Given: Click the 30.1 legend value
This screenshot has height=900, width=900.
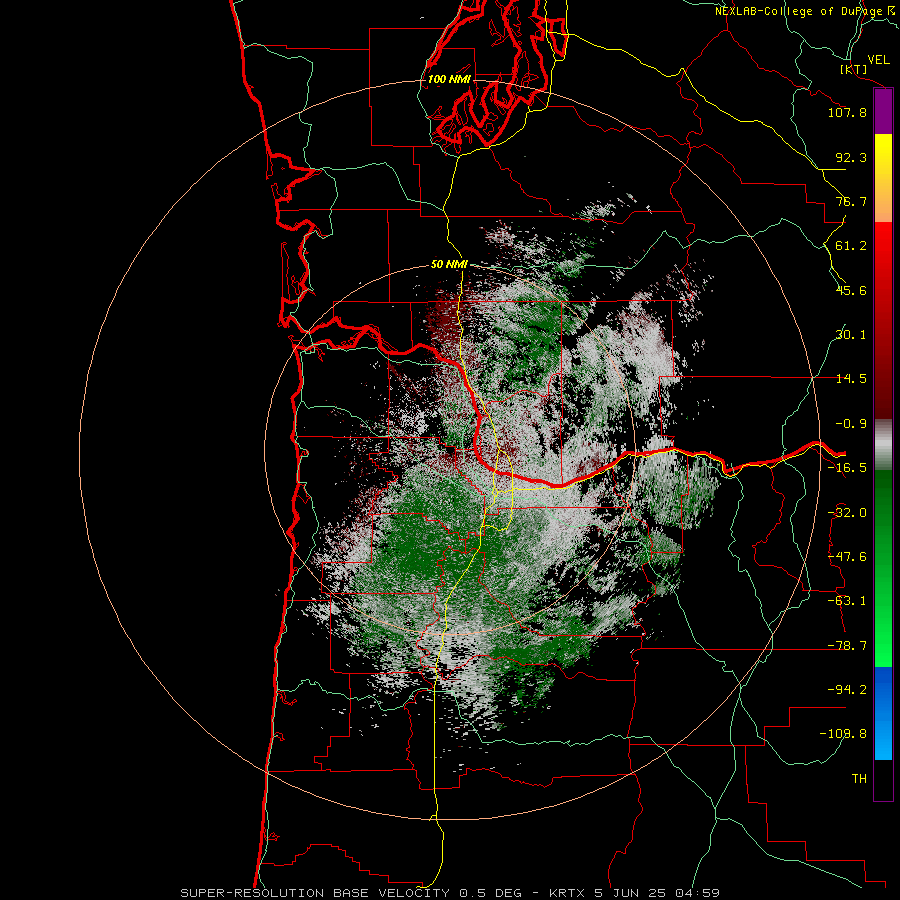Looking at the screenshot, I should 851,335.
